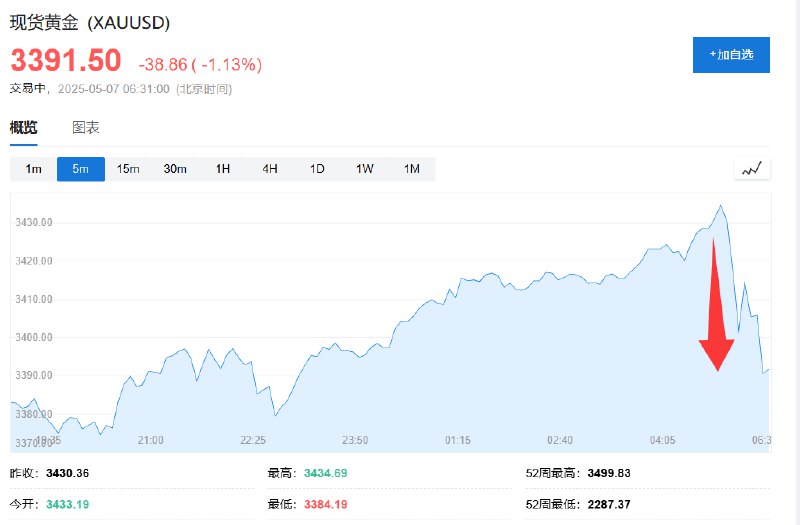The image size is (800, 525).
Task: Click the 04:05 time axis label
Action: [x=662, y=440]
